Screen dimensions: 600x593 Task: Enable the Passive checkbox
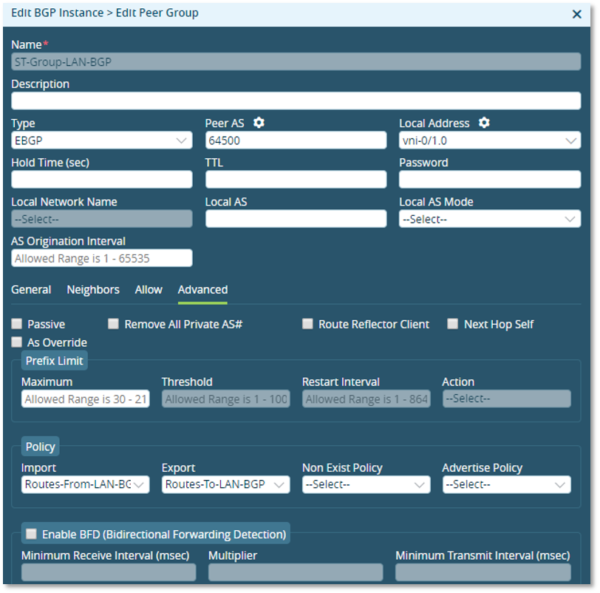click(x=17, y=324)
